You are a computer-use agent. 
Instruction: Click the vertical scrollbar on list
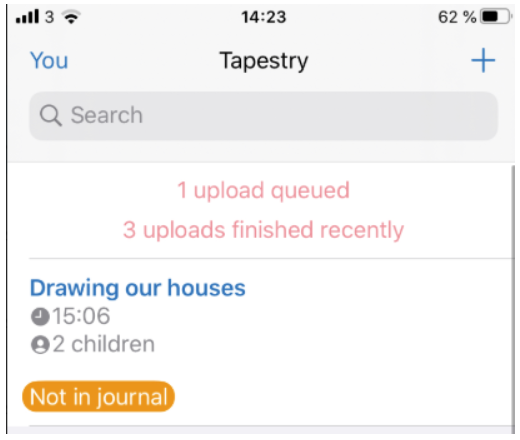[513, 296]
